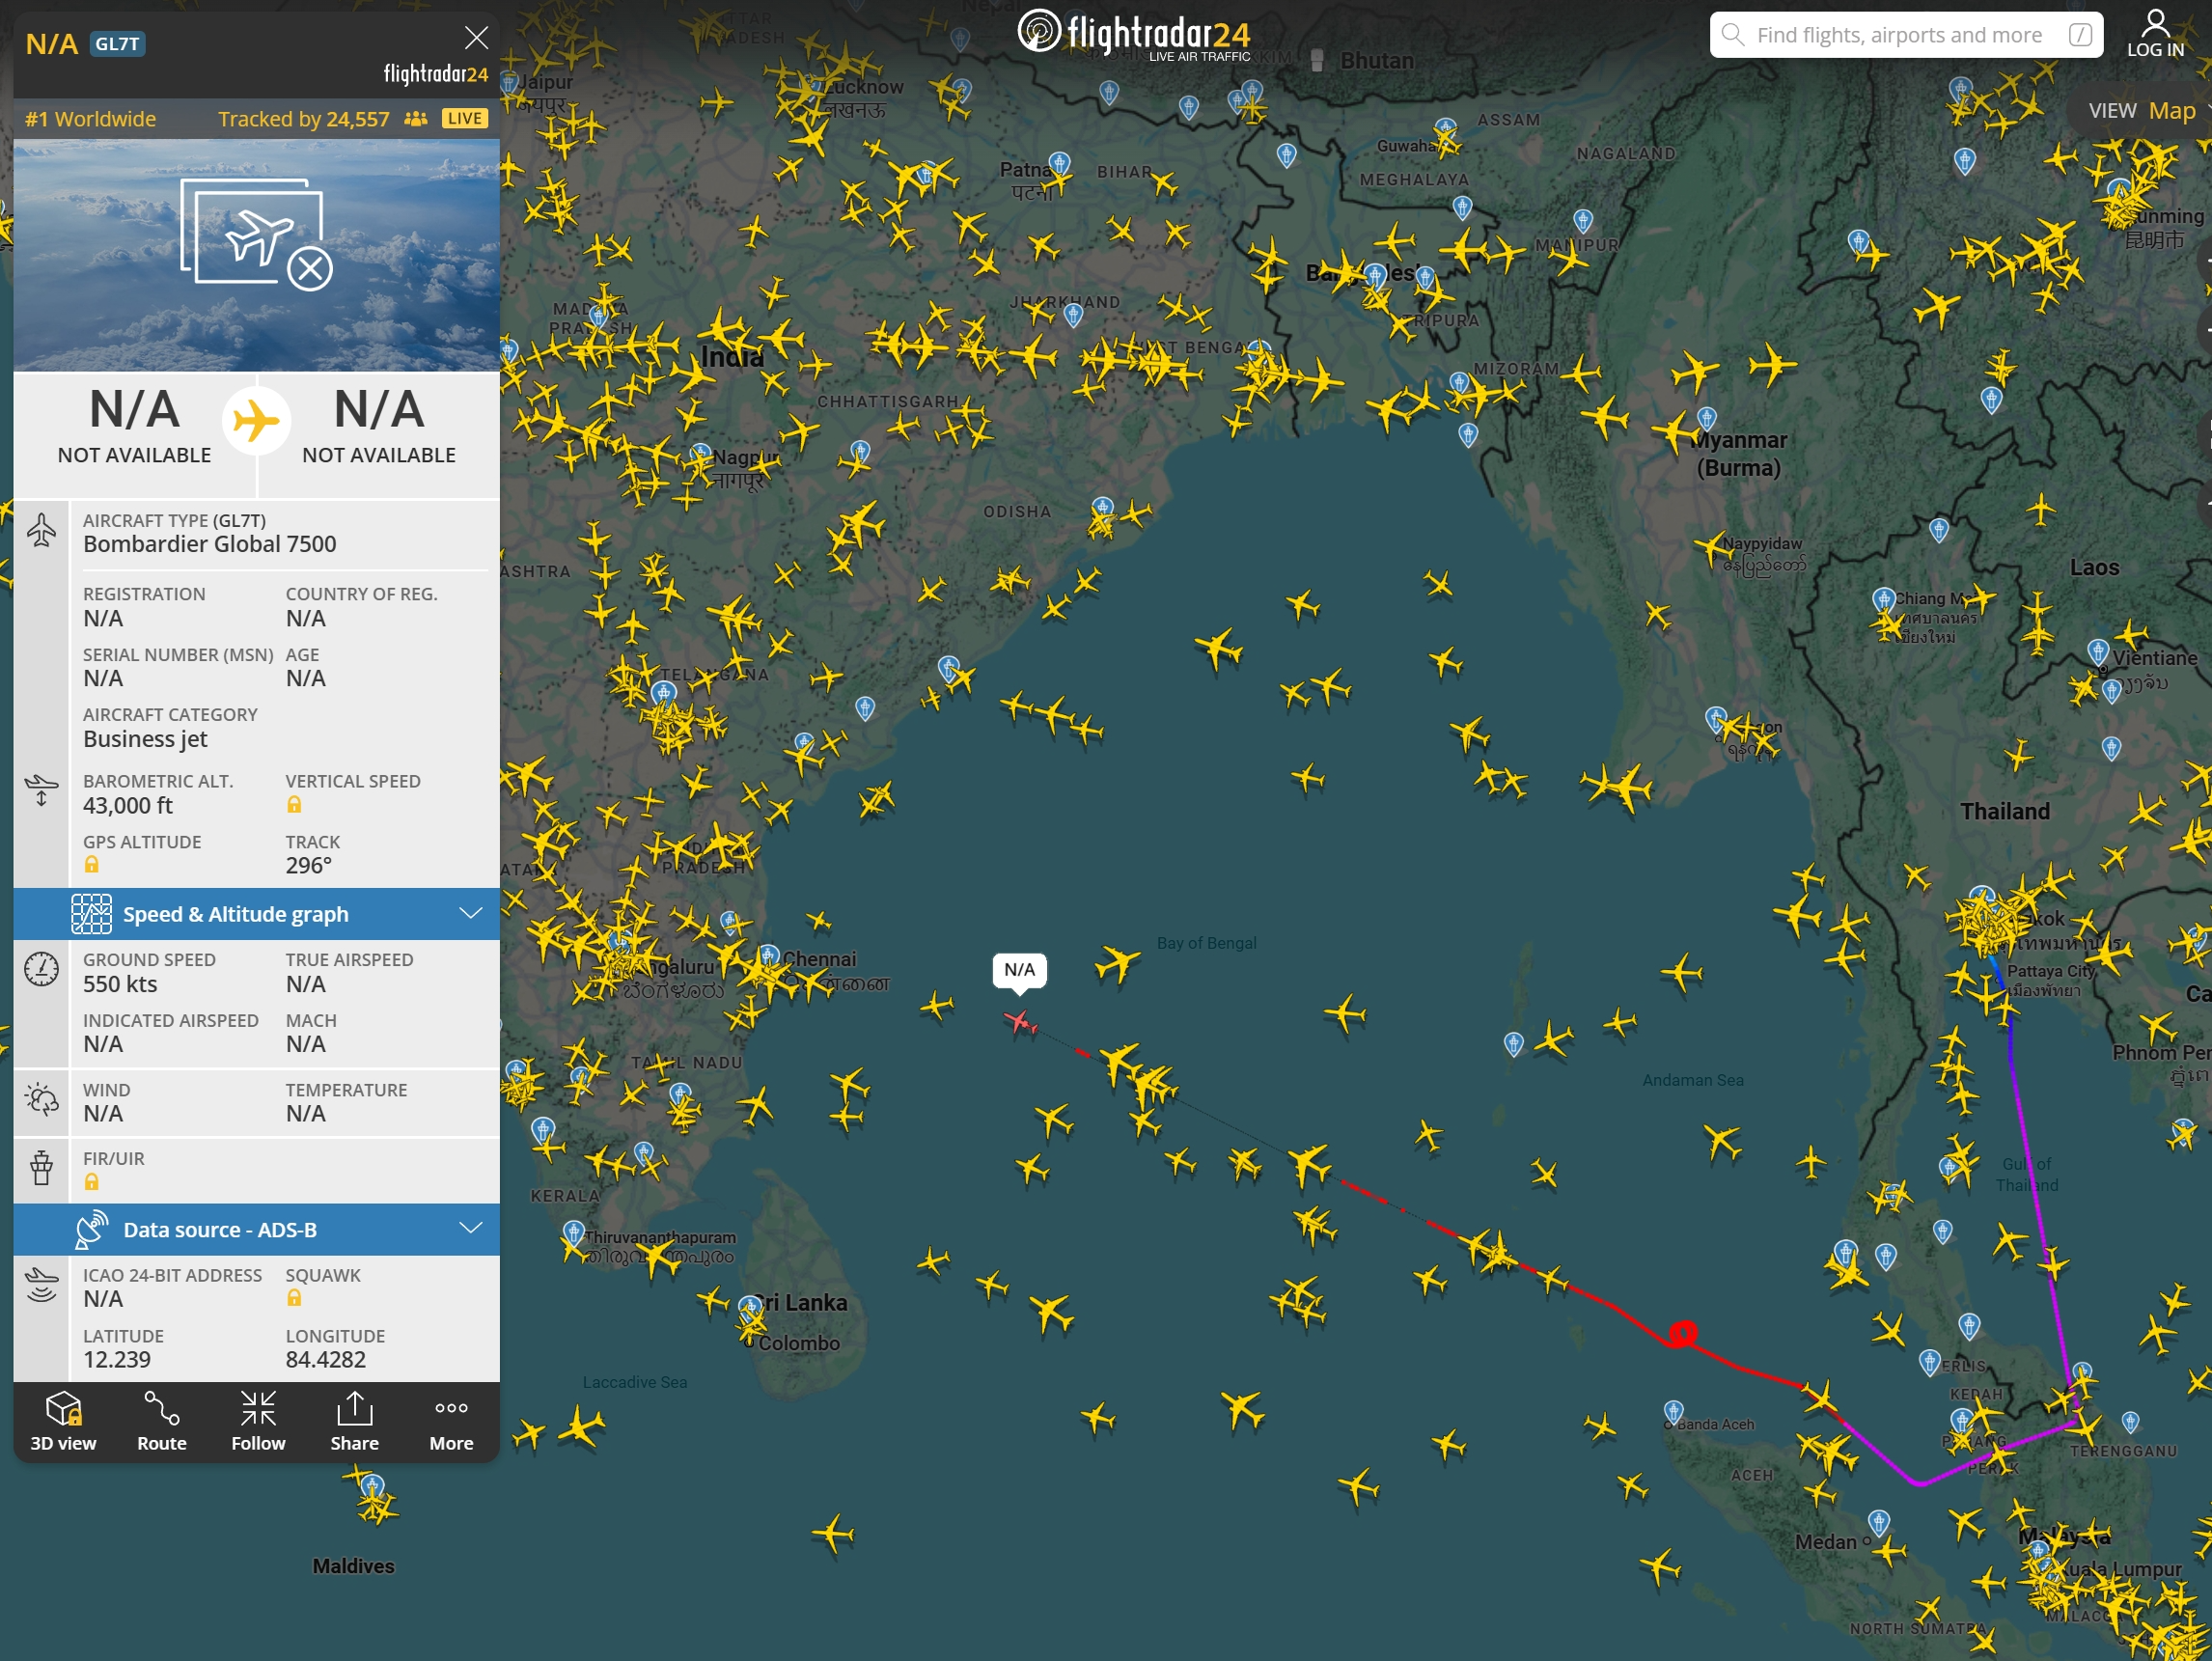
Task: Click the Bay of Bengal map label
Action: (x=1207, y=943)
